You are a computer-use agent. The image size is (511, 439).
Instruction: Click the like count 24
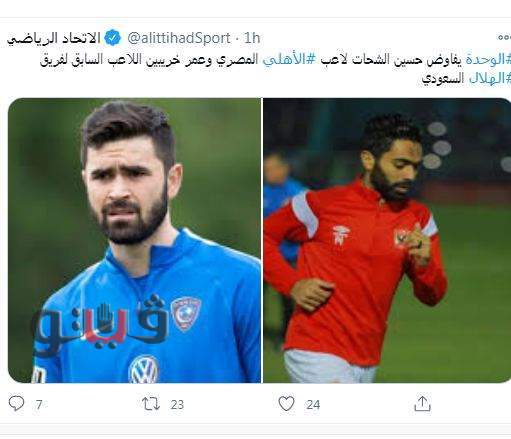coord(313,405)
